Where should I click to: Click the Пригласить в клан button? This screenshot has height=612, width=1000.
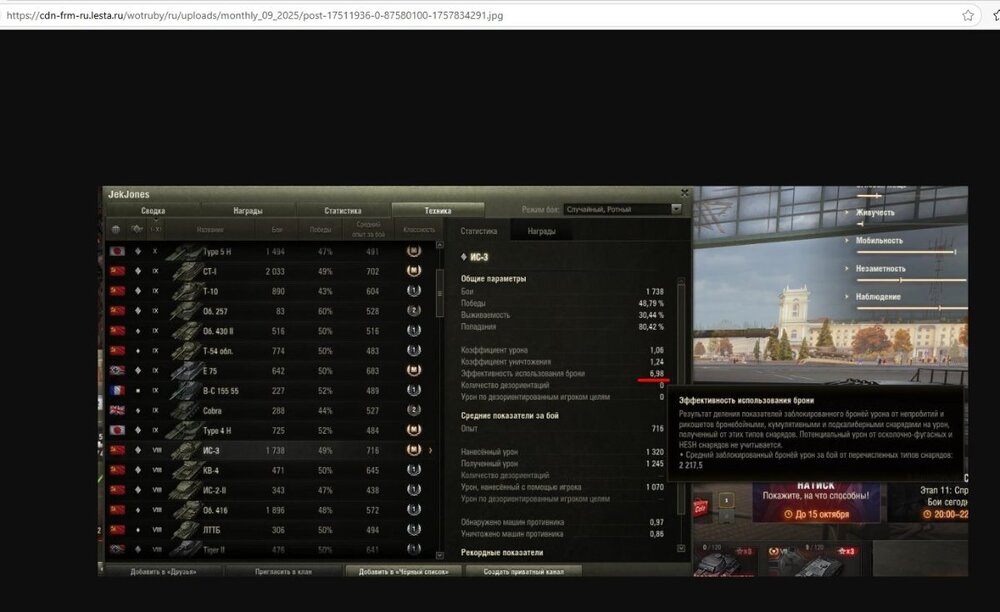click(x=284, y=571)
